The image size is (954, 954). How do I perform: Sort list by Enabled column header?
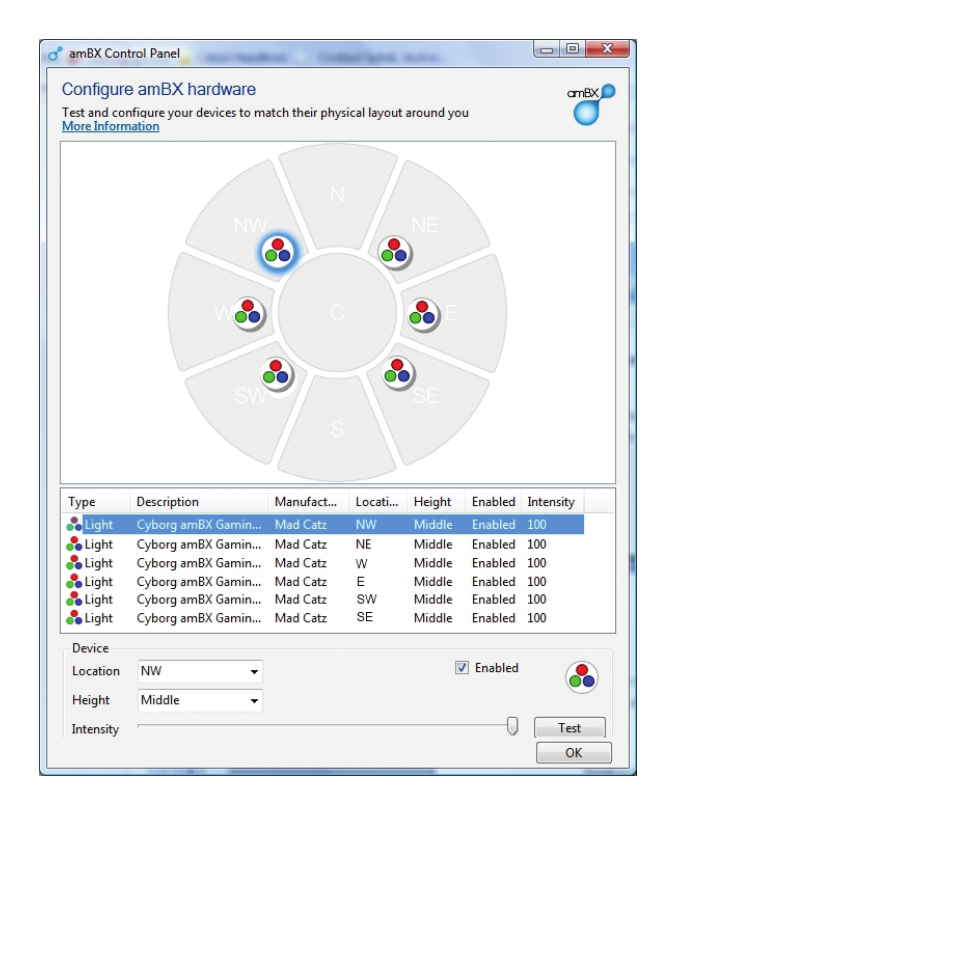click(493, 502)
